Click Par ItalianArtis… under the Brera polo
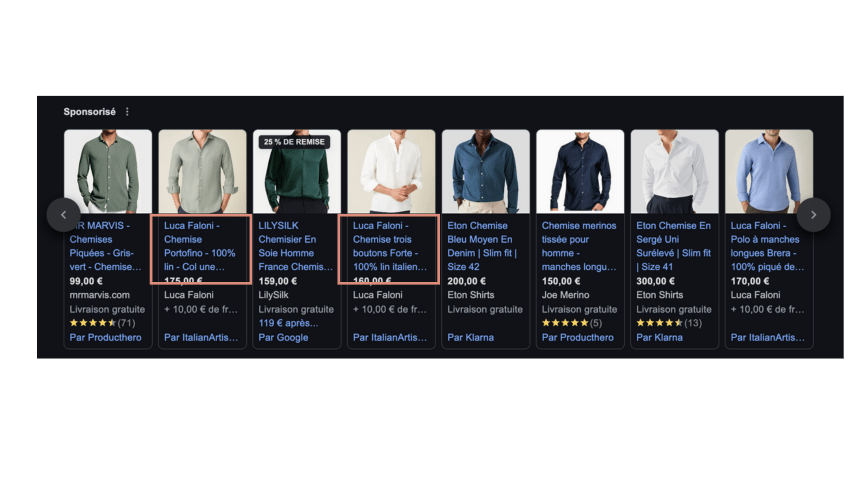 pos(768,337)
